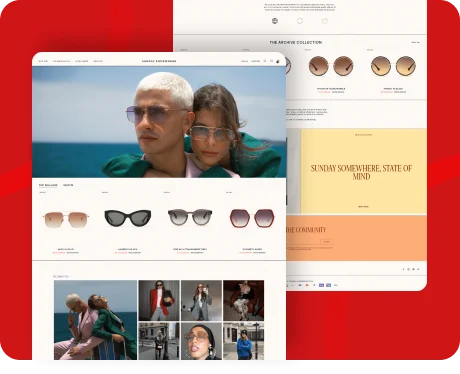
Task: Click the second social icon in the back page footer
Action: tap(408, 269)
